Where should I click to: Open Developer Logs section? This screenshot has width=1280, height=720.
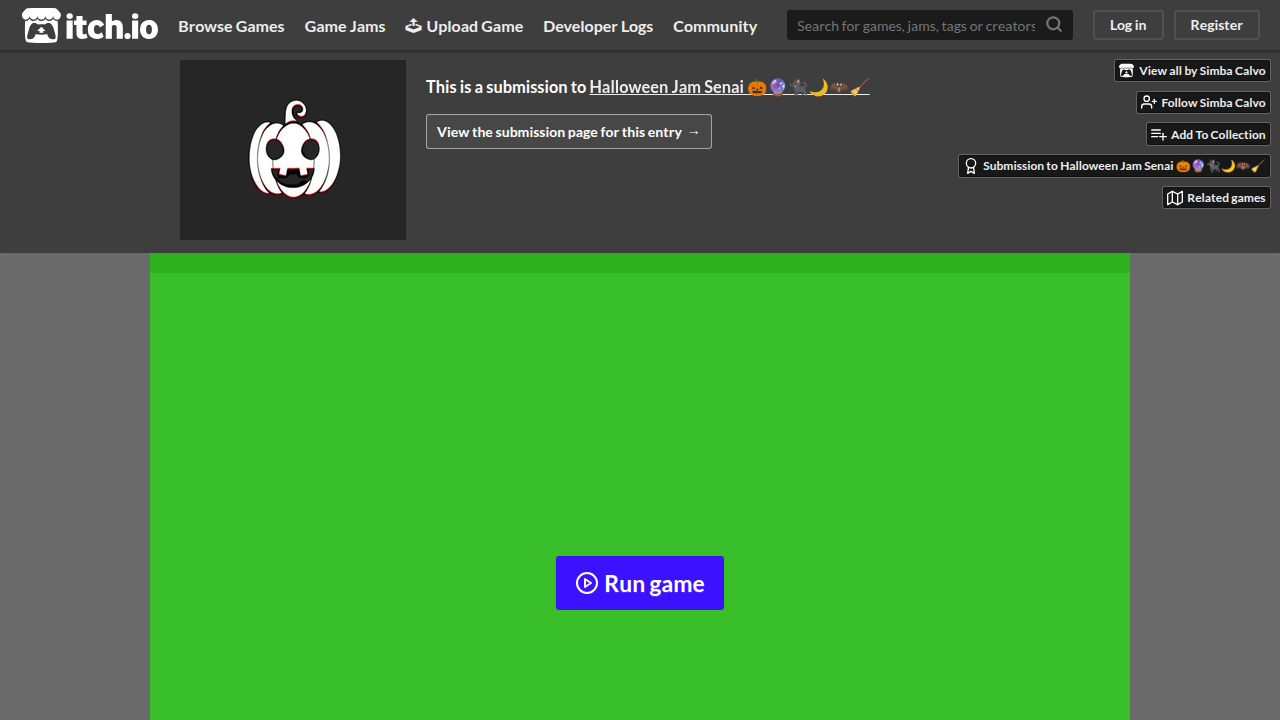pos(598,26)
